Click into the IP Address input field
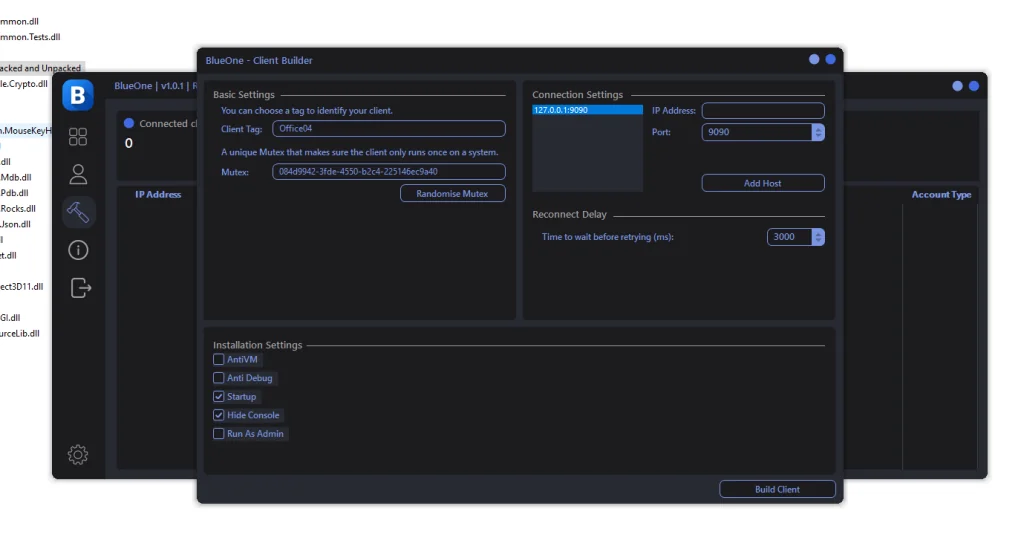 coord(762,111)
